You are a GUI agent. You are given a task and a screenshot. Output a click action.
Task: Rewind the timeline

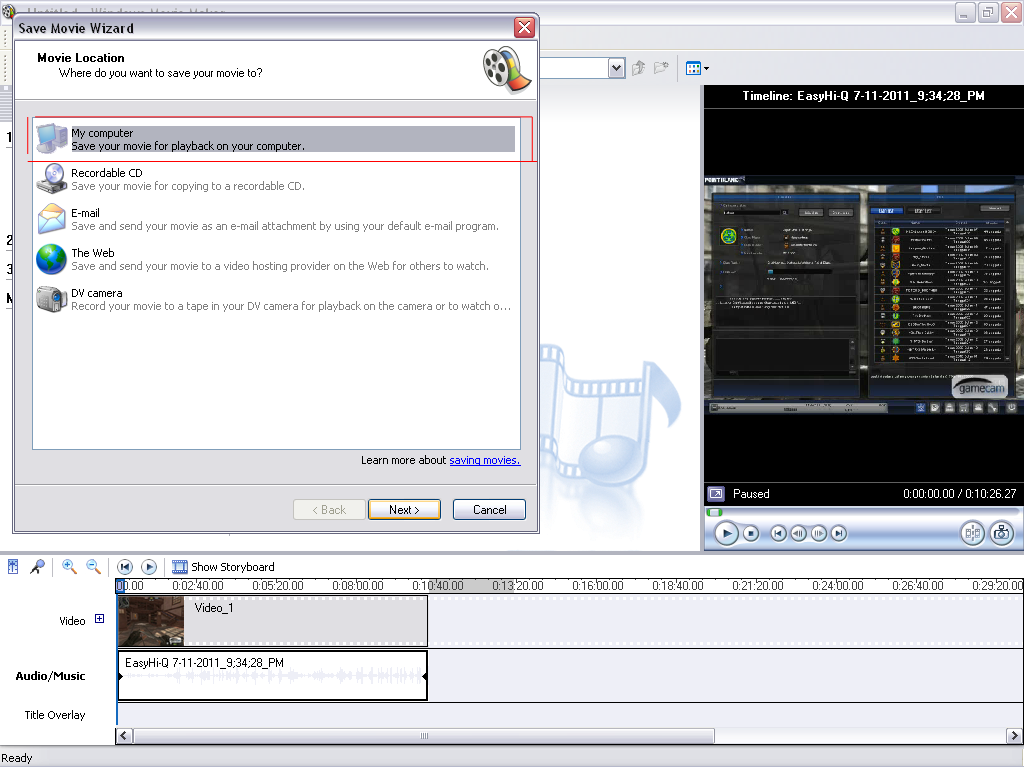pos(125,567)
